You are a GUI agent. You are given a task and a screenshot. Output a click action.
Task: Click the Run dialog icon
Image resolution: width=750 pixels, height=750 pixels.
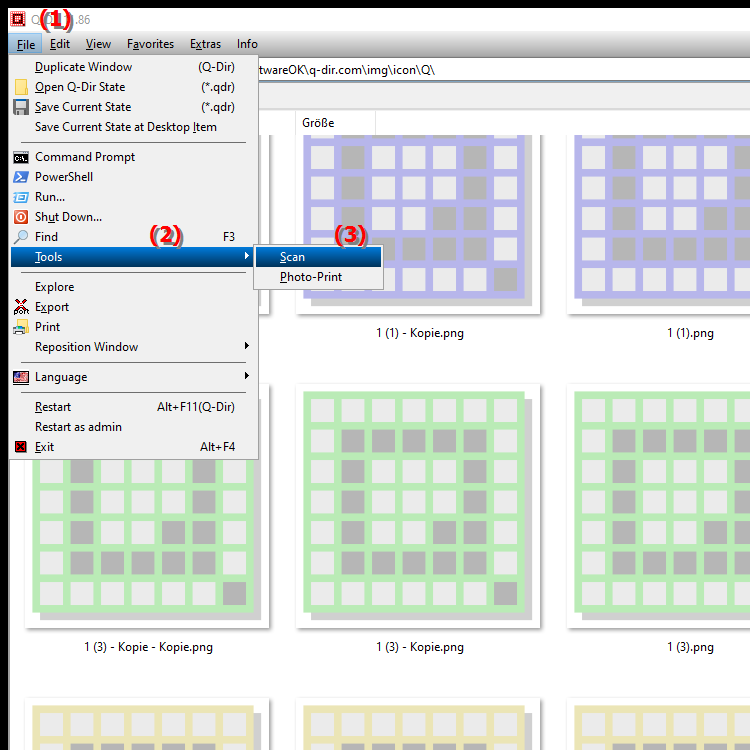(21, 197)
